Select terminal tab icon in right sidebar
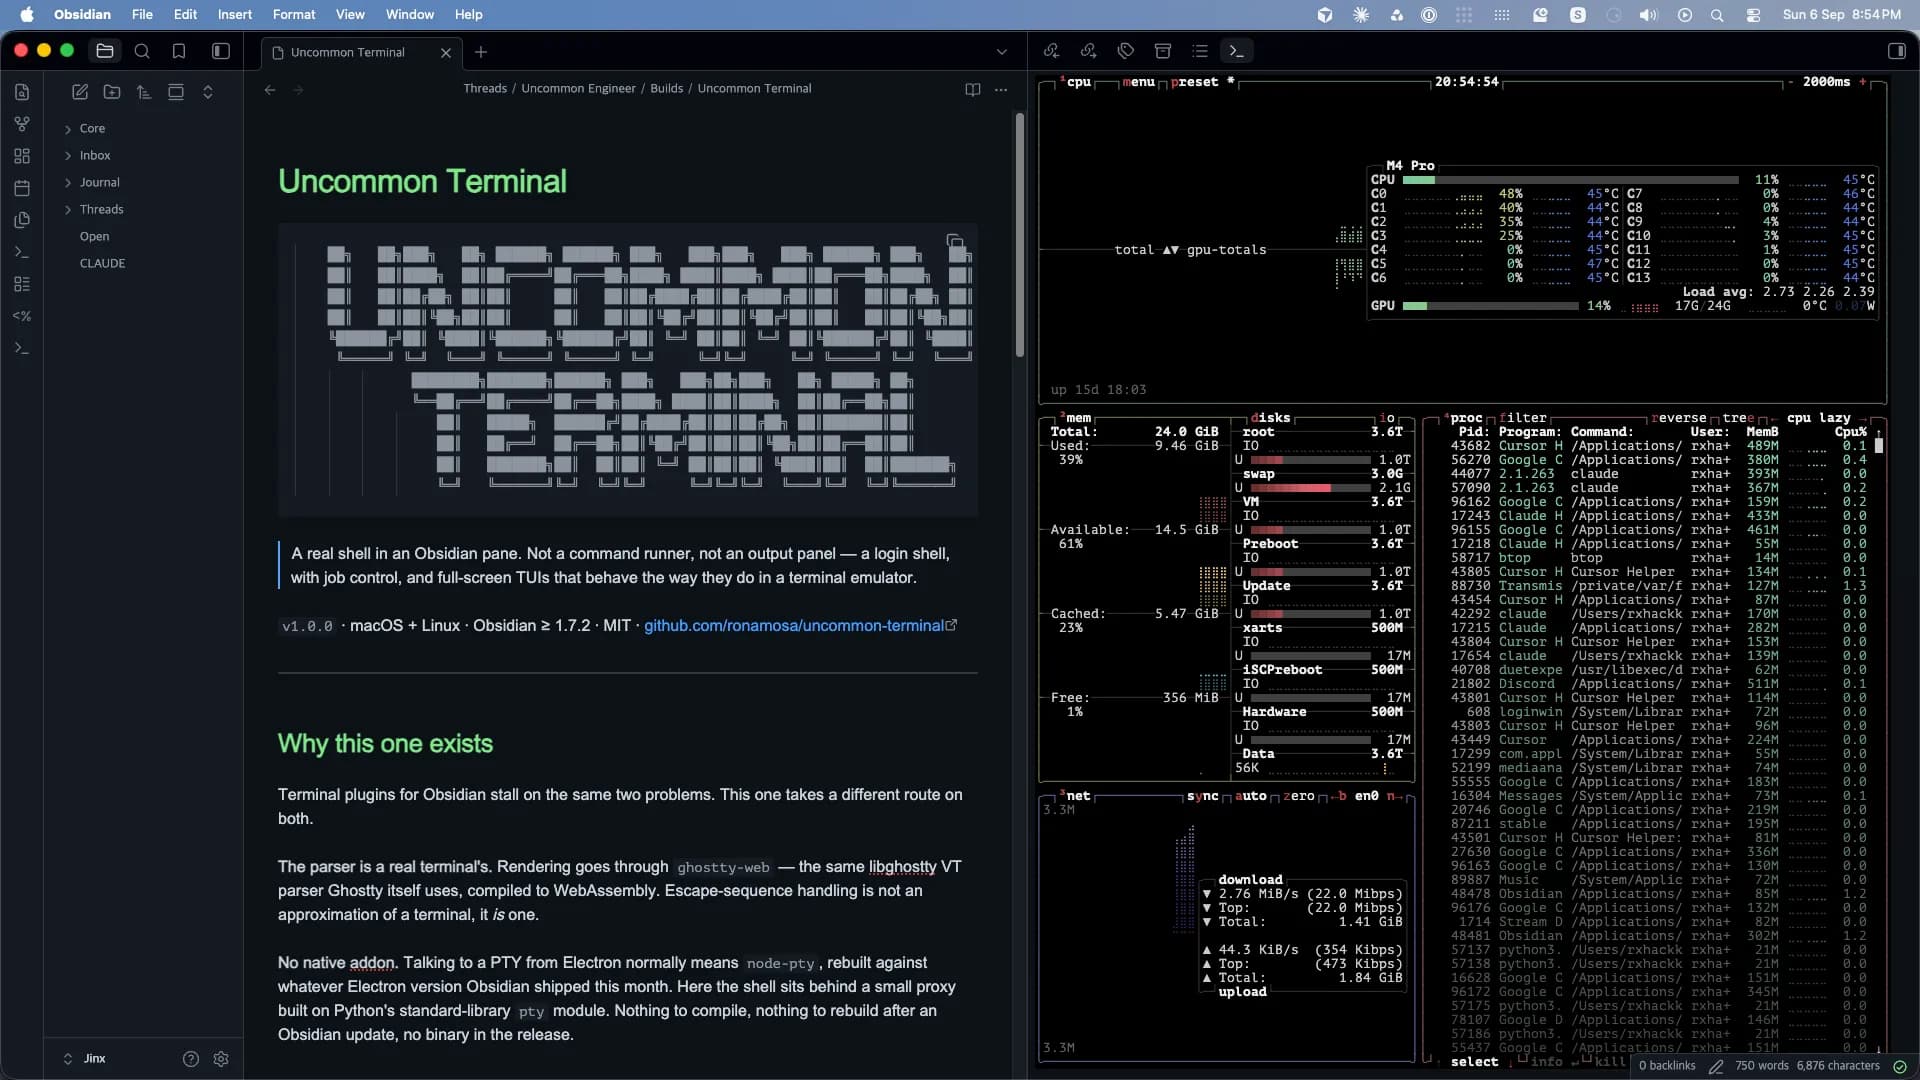Screen dimensions: 1920x1080 [1237, 51]
